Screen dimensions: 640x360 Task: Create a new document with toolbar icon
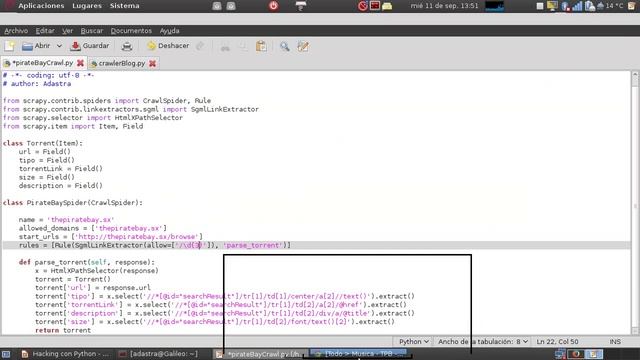(9, 46)
